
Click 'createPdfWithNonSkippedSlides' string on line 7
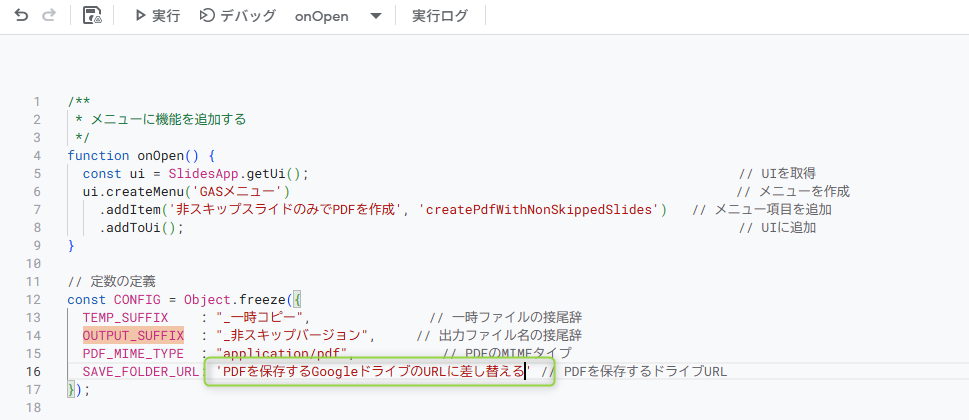pos(539,210)
